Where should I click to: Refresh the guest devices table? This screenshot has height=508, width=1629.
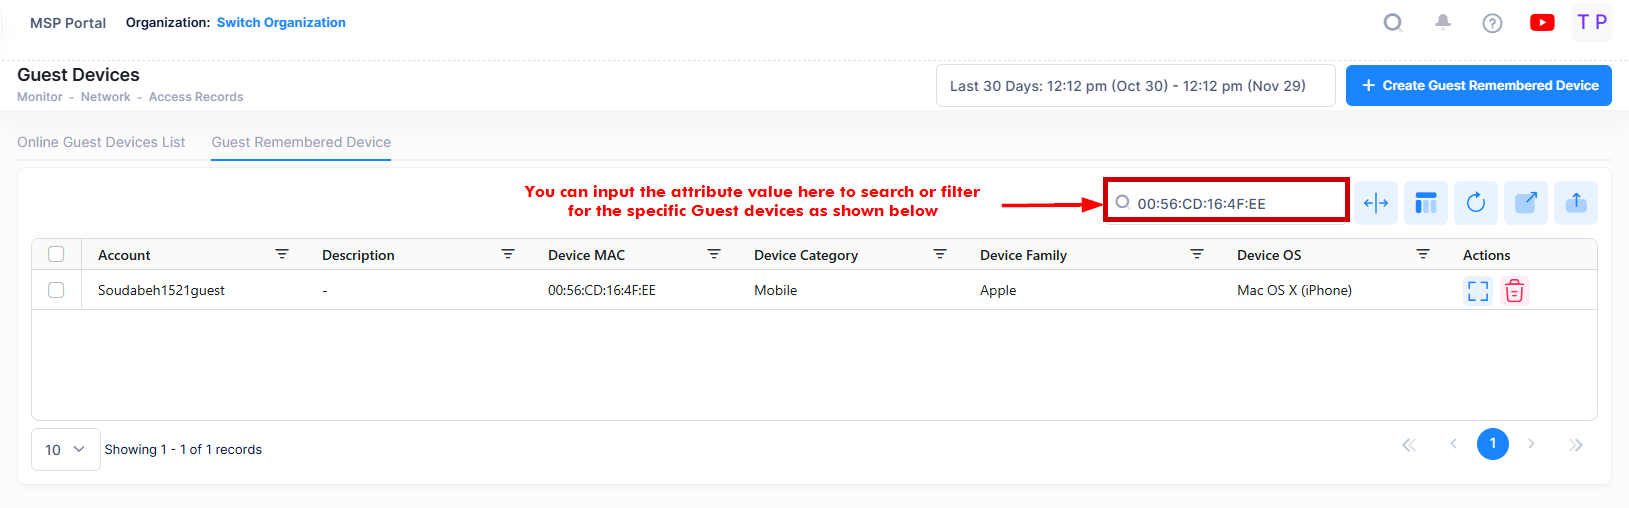[x=1476, y=203]
